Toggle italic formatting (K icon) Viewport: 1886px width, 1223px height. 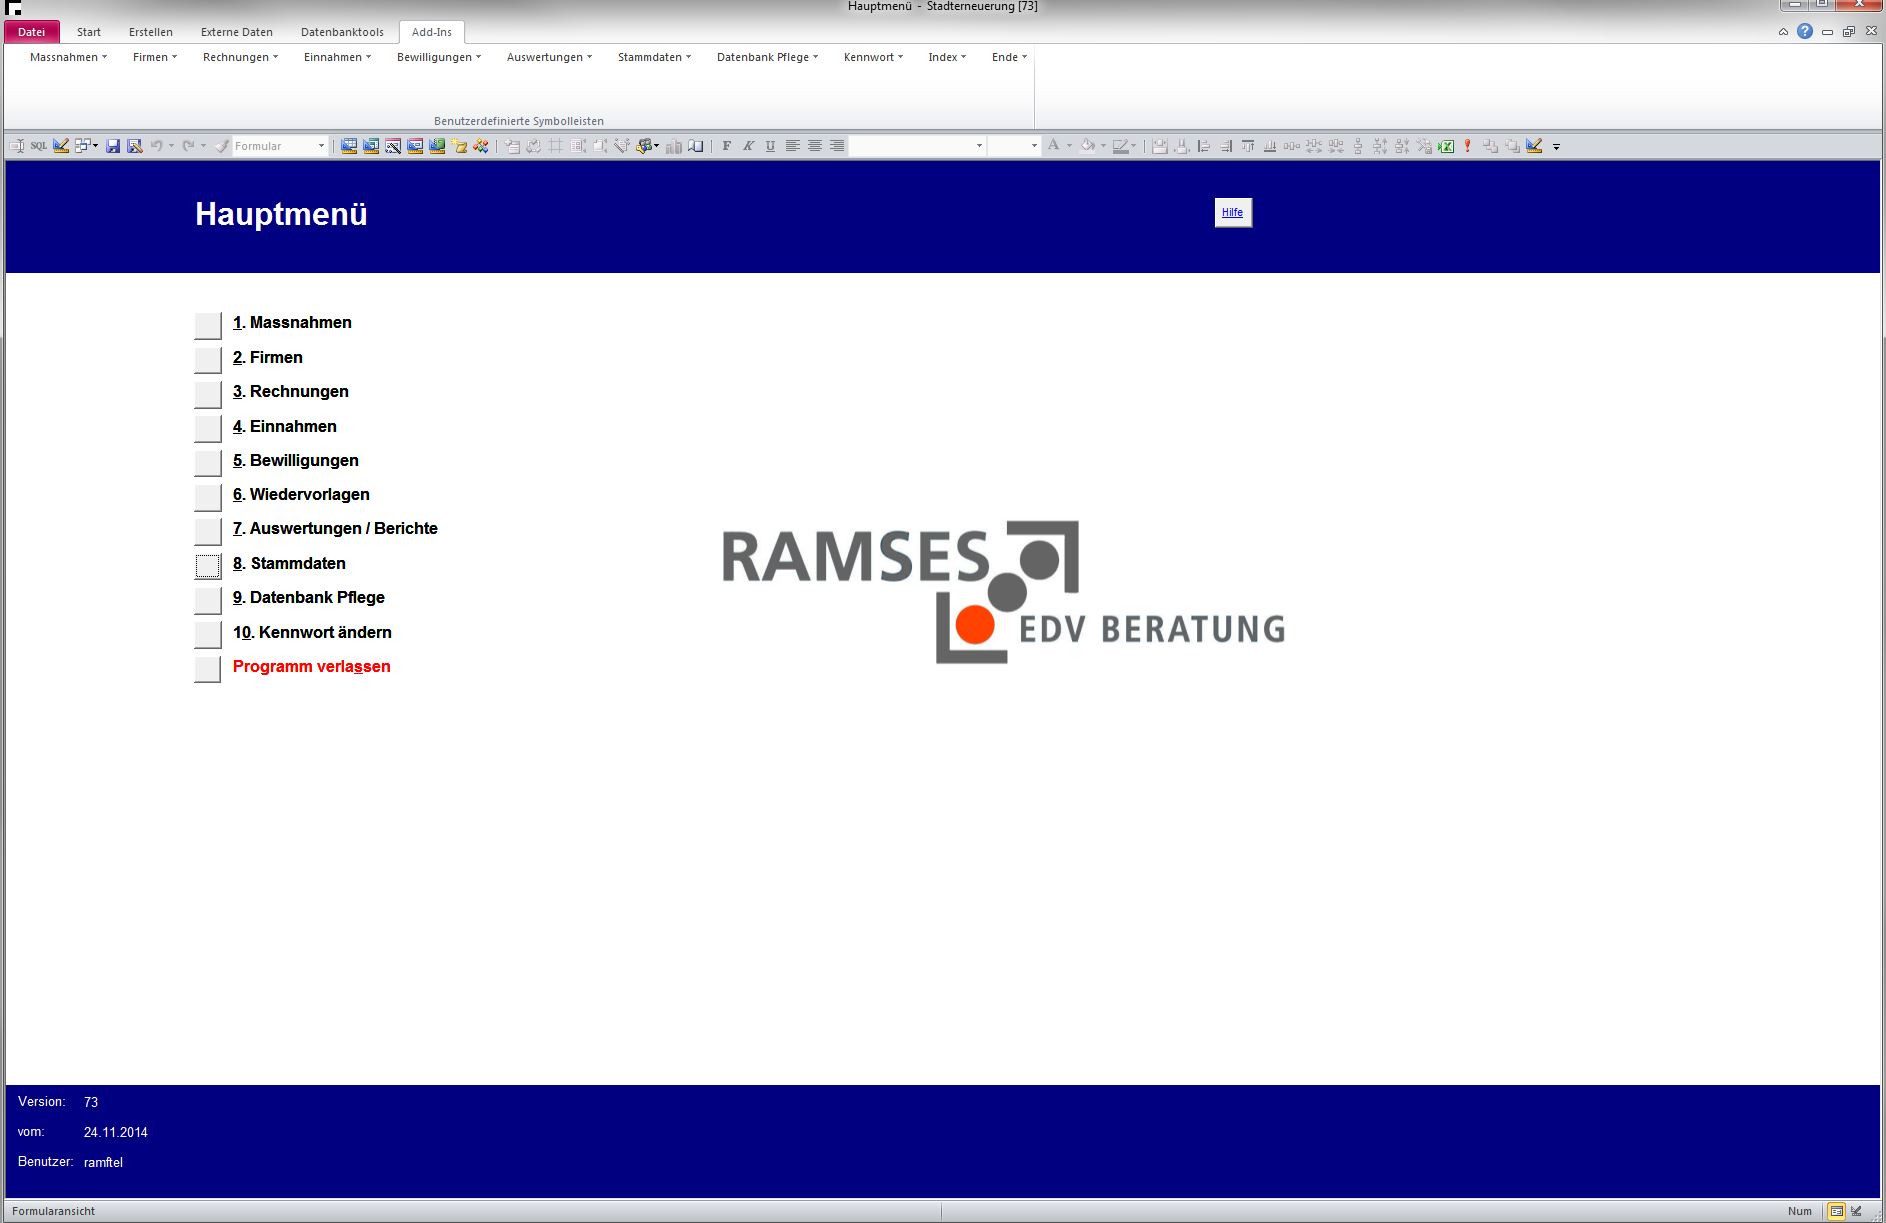[749, 146]
